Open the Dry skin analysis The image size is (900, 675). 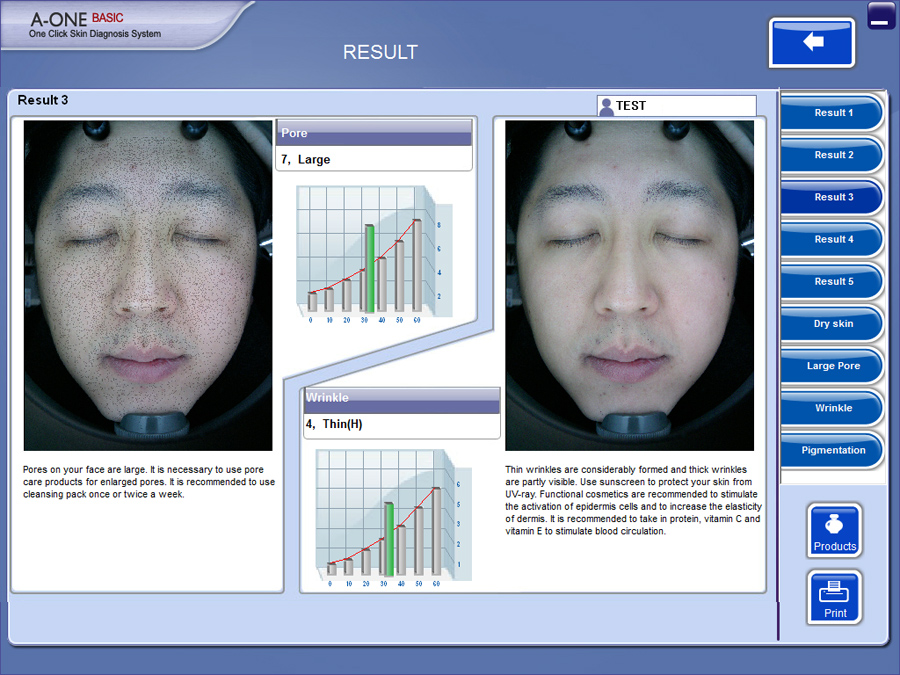832,324
